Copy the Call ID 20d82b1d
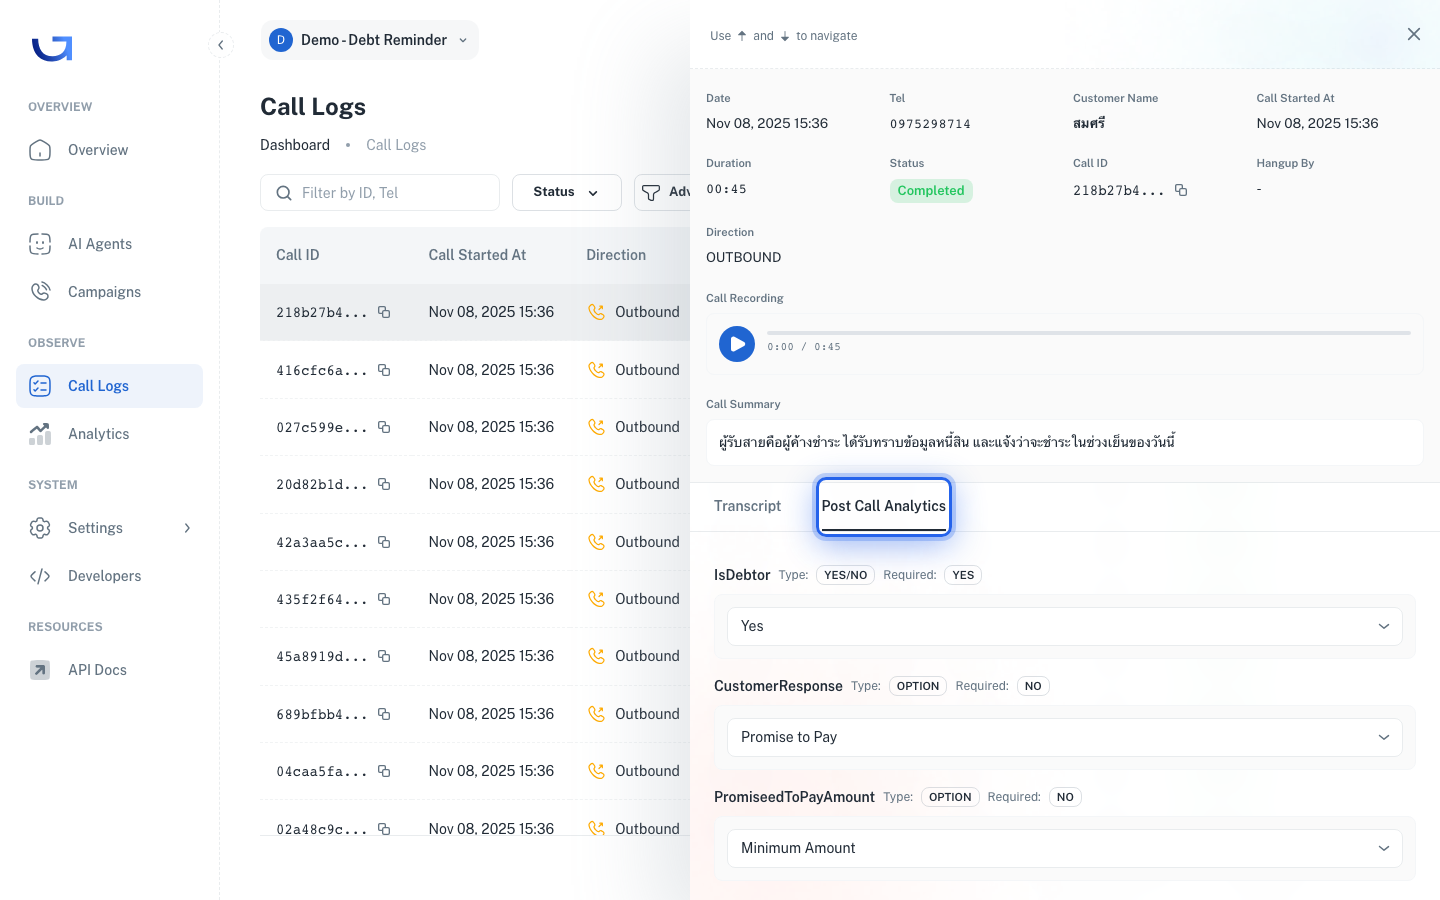The image size is (1440, 900). pos(384,484)
